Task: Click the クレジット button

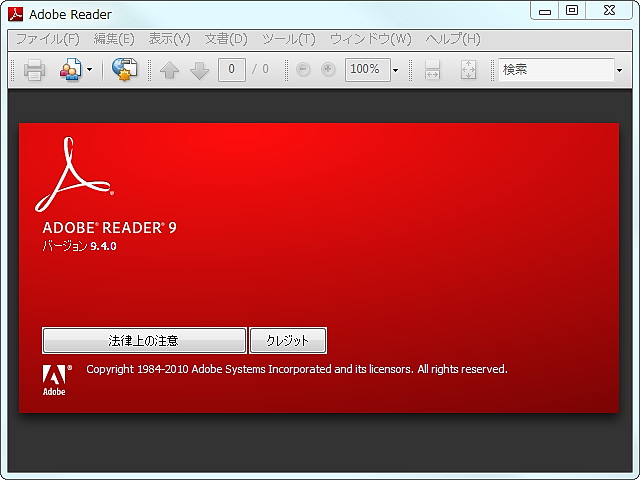Action: 288,340
